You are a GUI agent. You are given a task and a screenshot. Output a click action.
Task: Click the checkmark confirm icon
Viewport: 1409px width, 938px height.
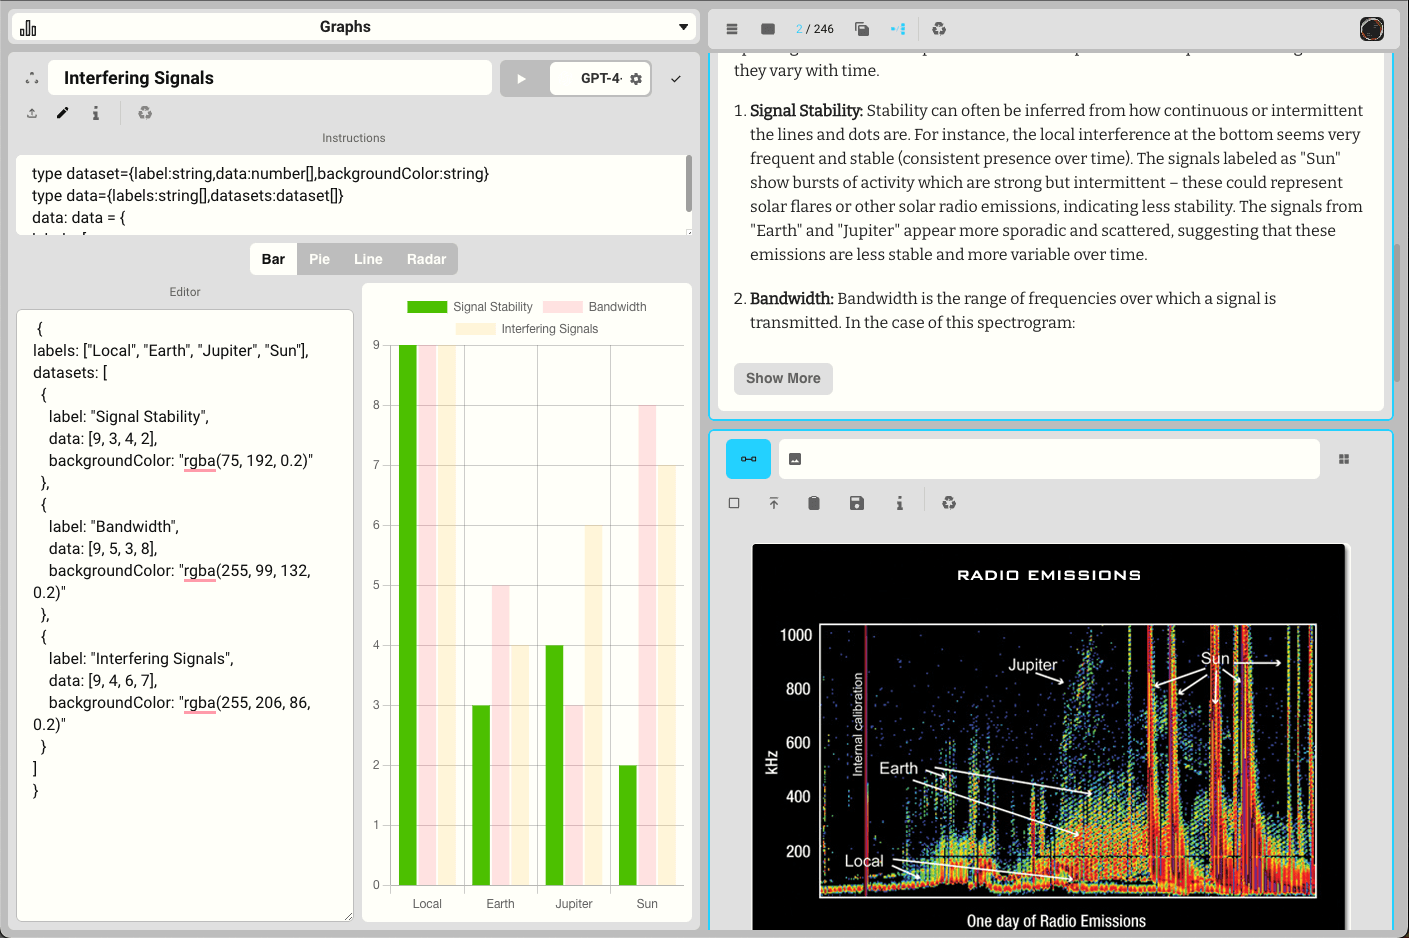676,79
